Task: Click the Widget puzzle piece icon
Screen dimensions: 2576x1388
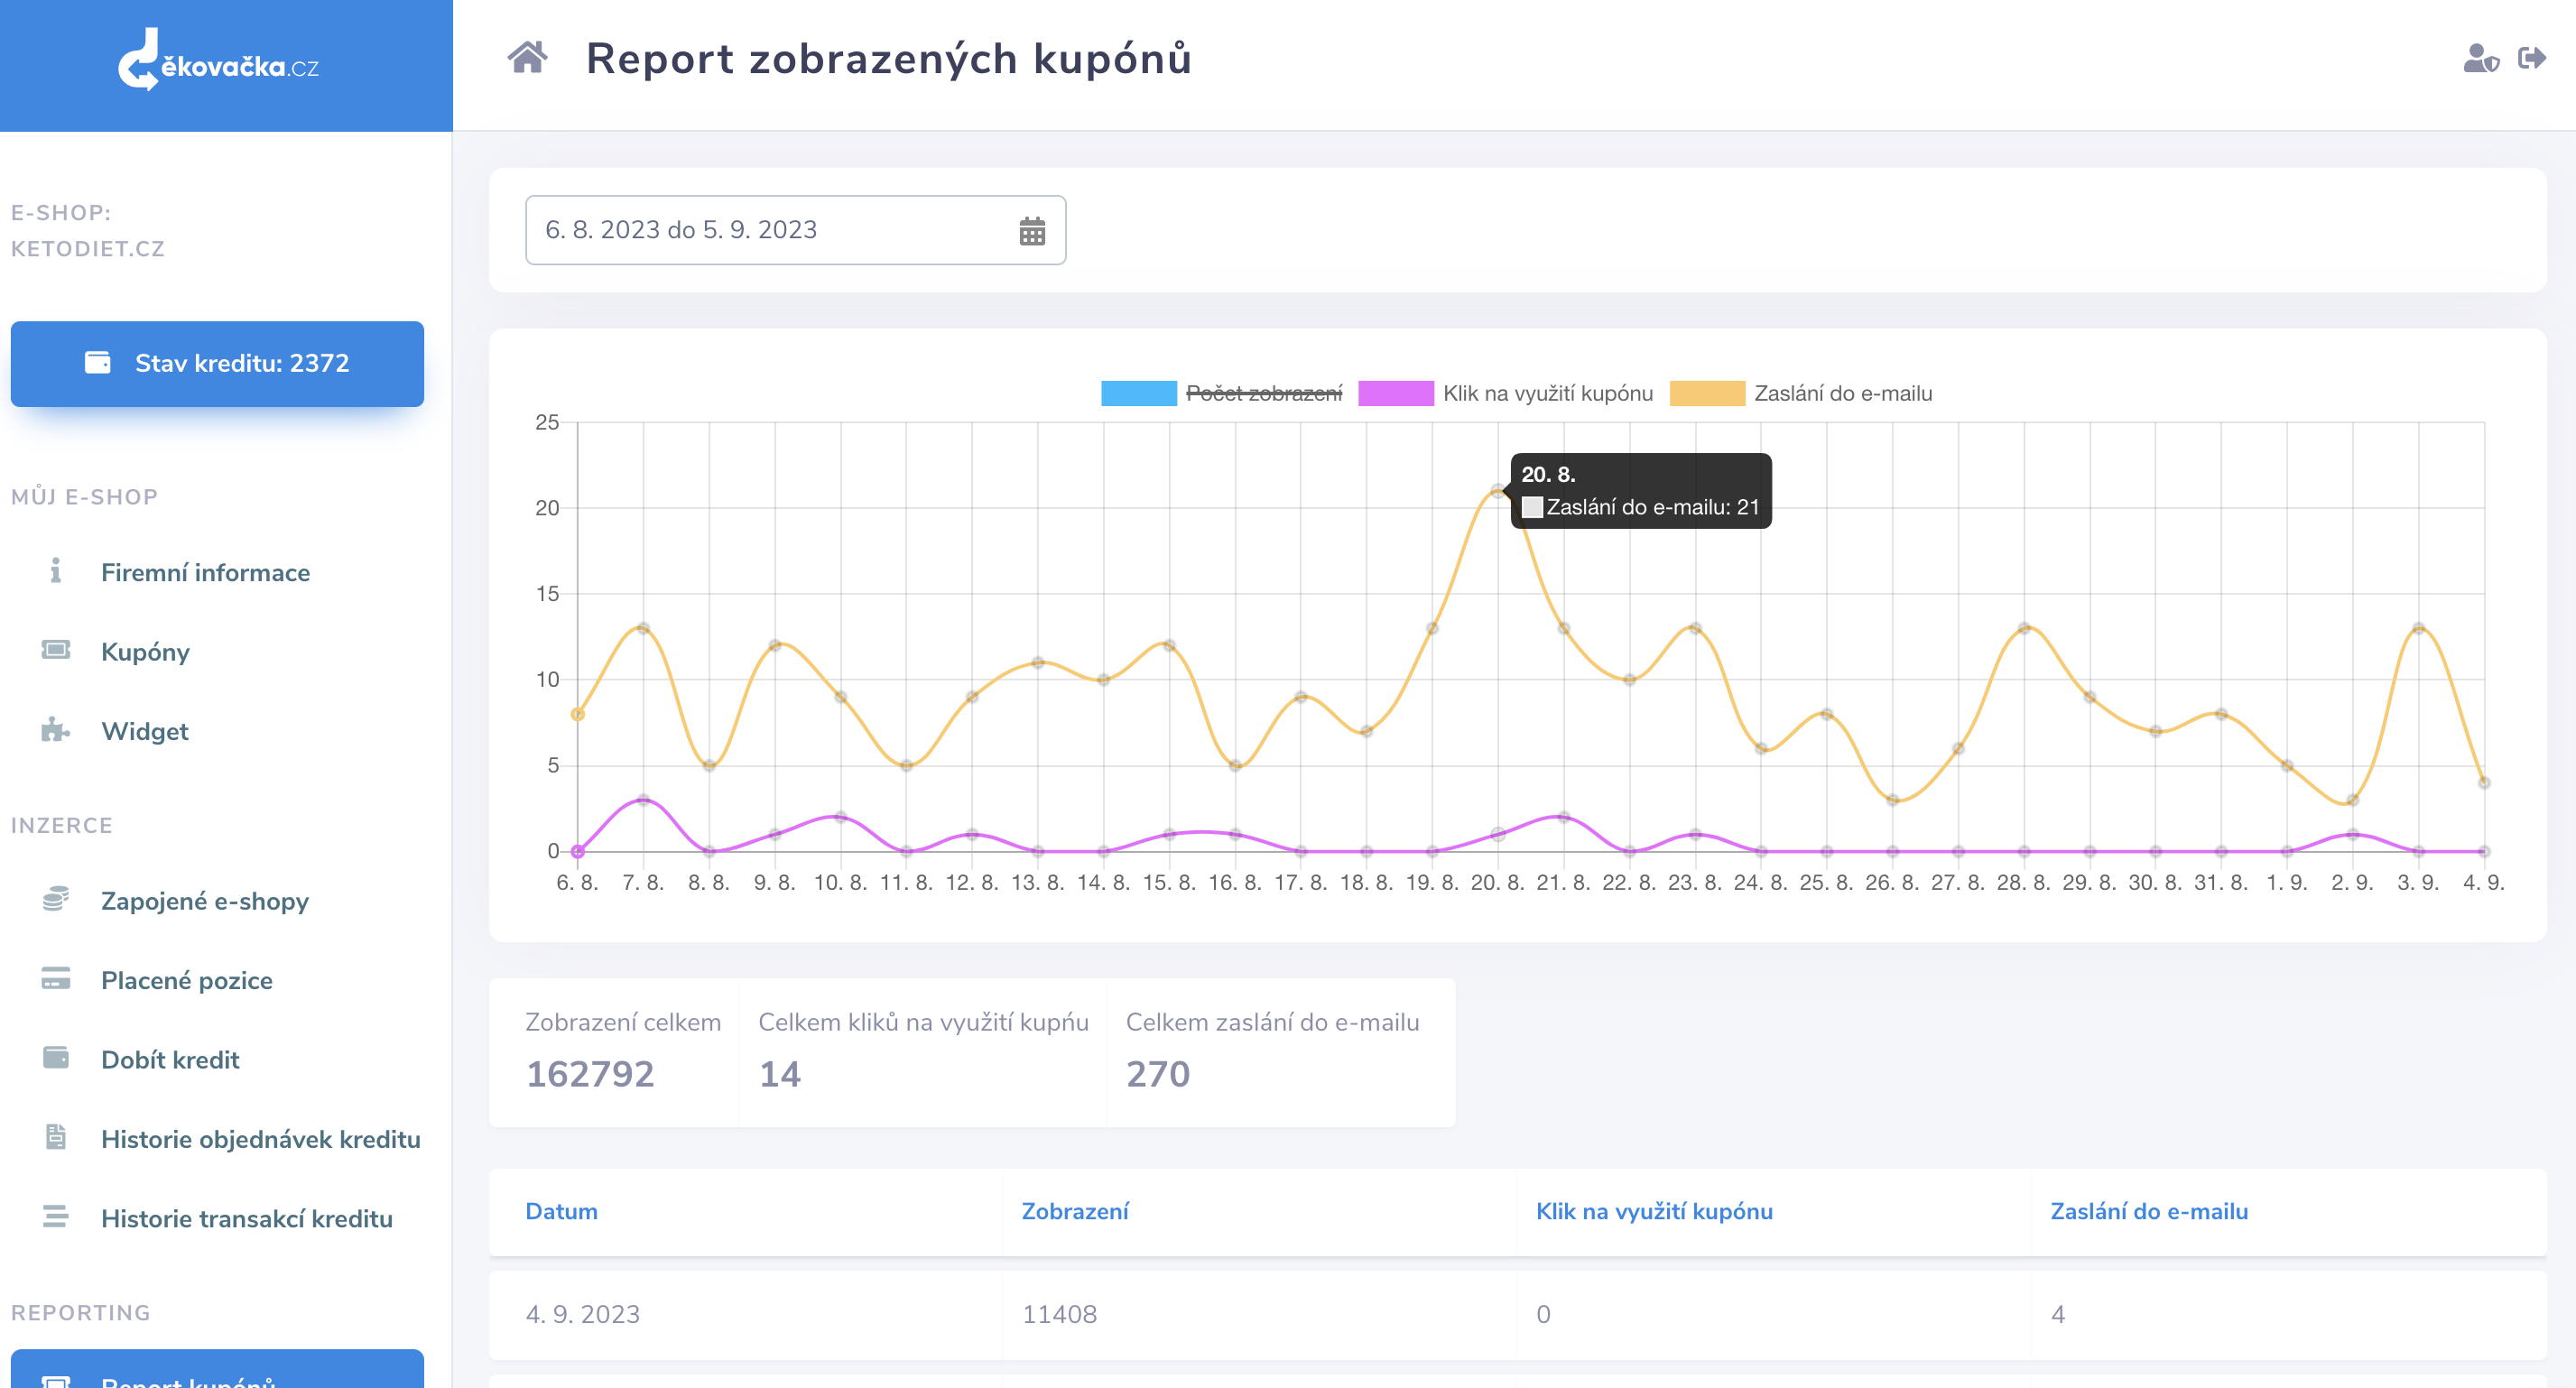Action: [x=56, y=730]
